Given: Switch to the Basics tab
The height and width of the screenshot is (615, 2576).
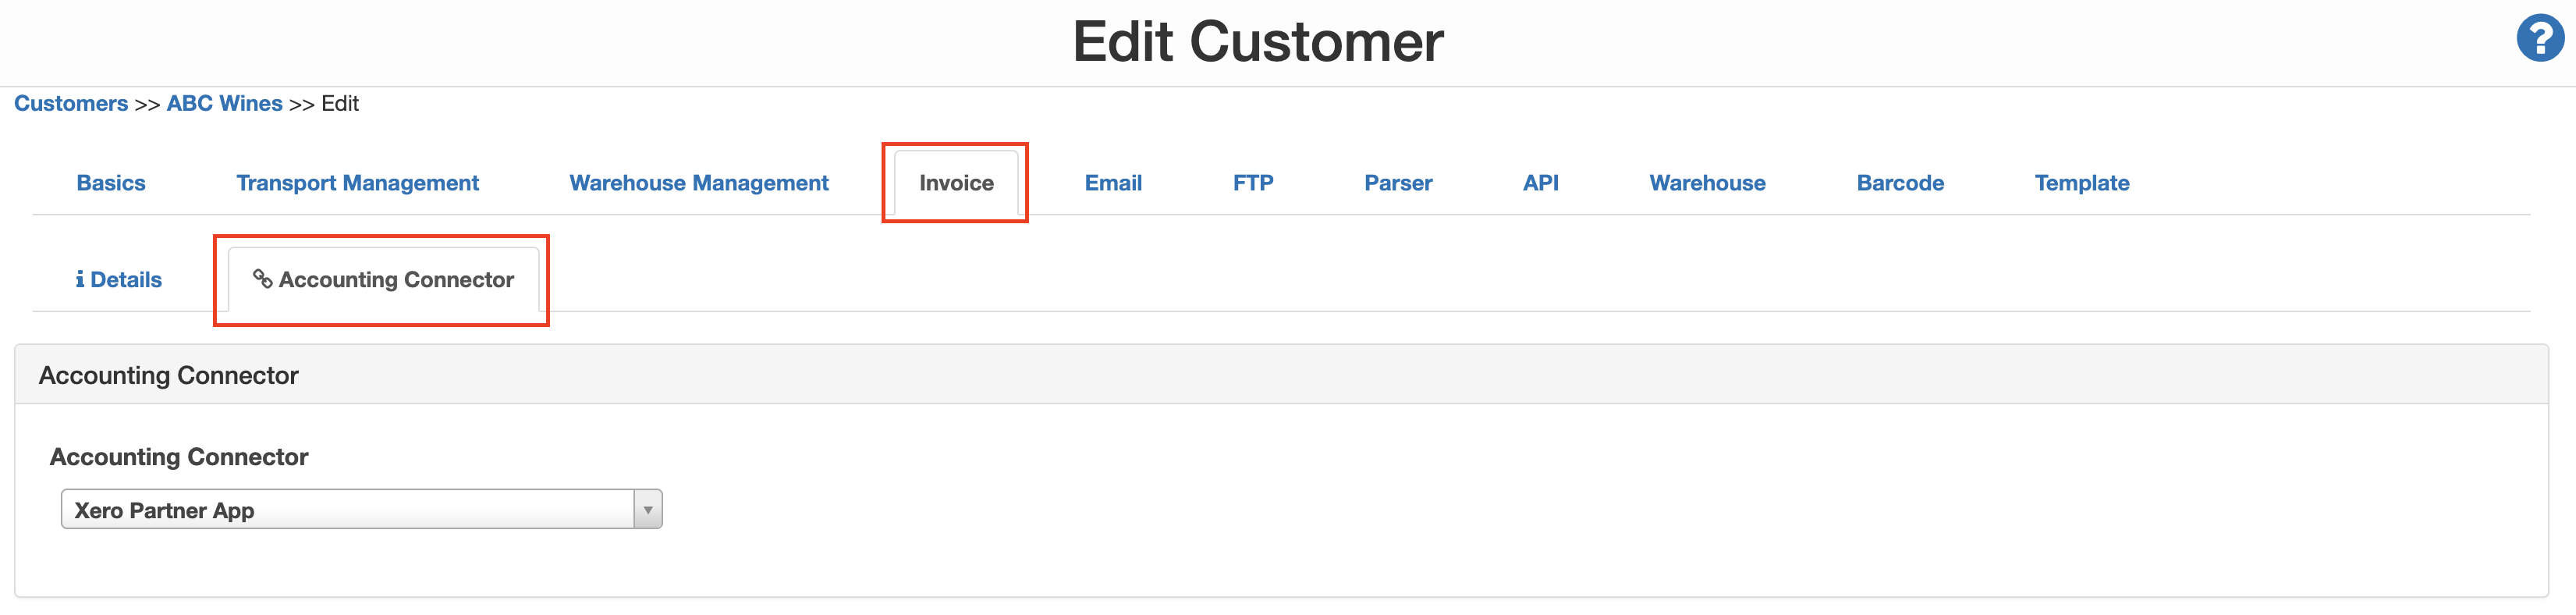Looking at the screenshot, I should (110, 183).
